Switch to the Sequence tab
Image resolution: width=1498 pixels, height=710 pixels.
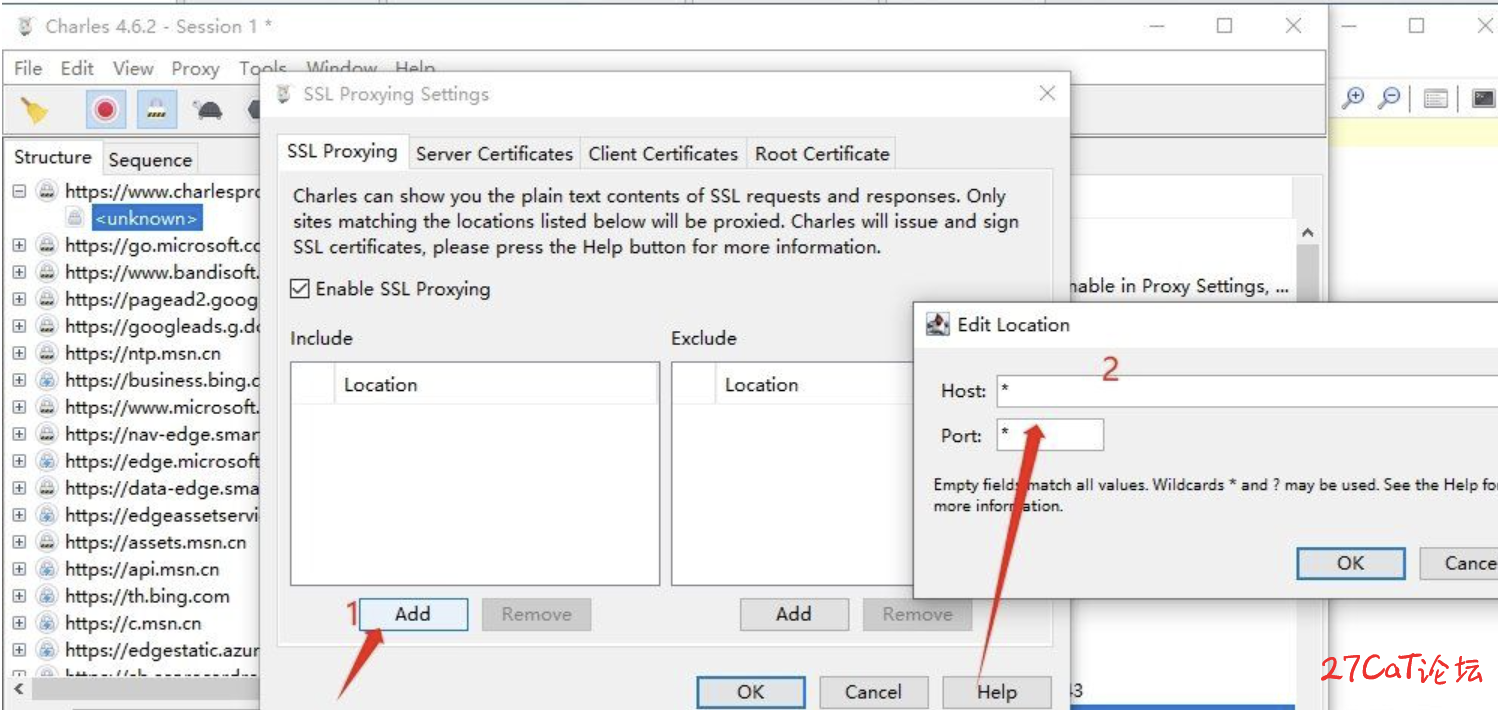[x=150, y=159]
